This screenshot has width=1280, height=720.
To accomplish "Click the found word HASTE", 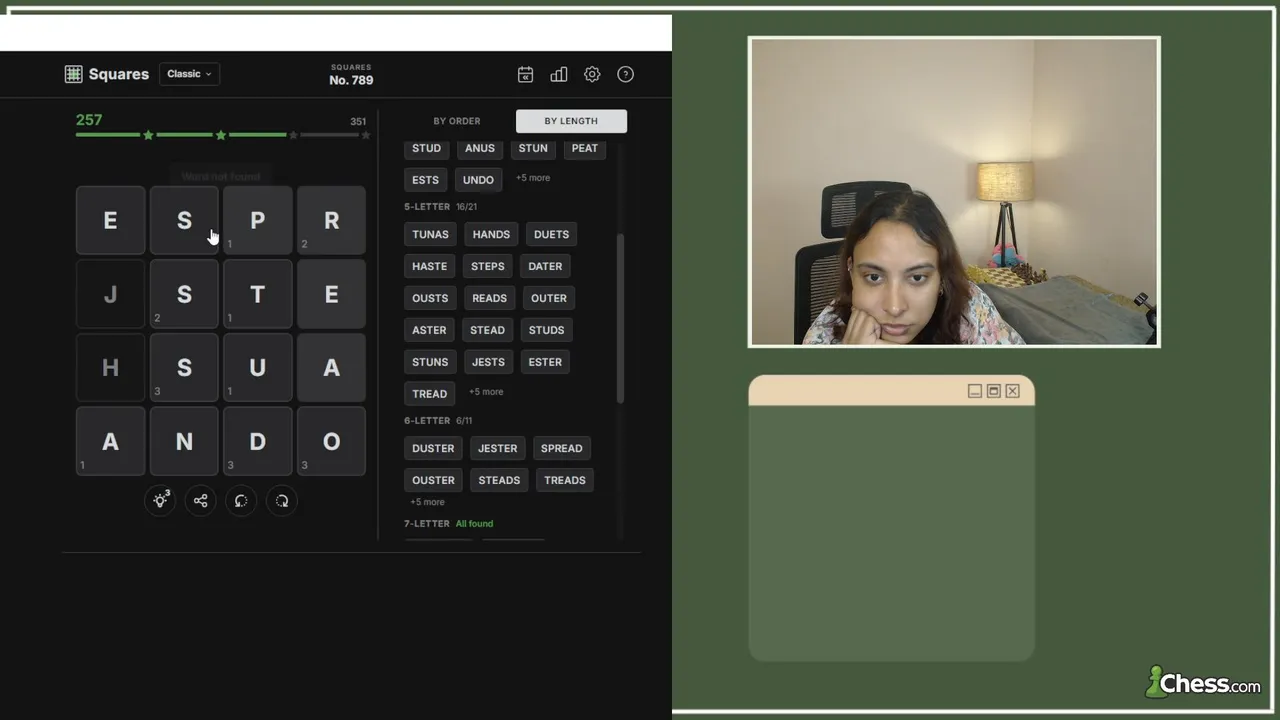I will 429,266.
